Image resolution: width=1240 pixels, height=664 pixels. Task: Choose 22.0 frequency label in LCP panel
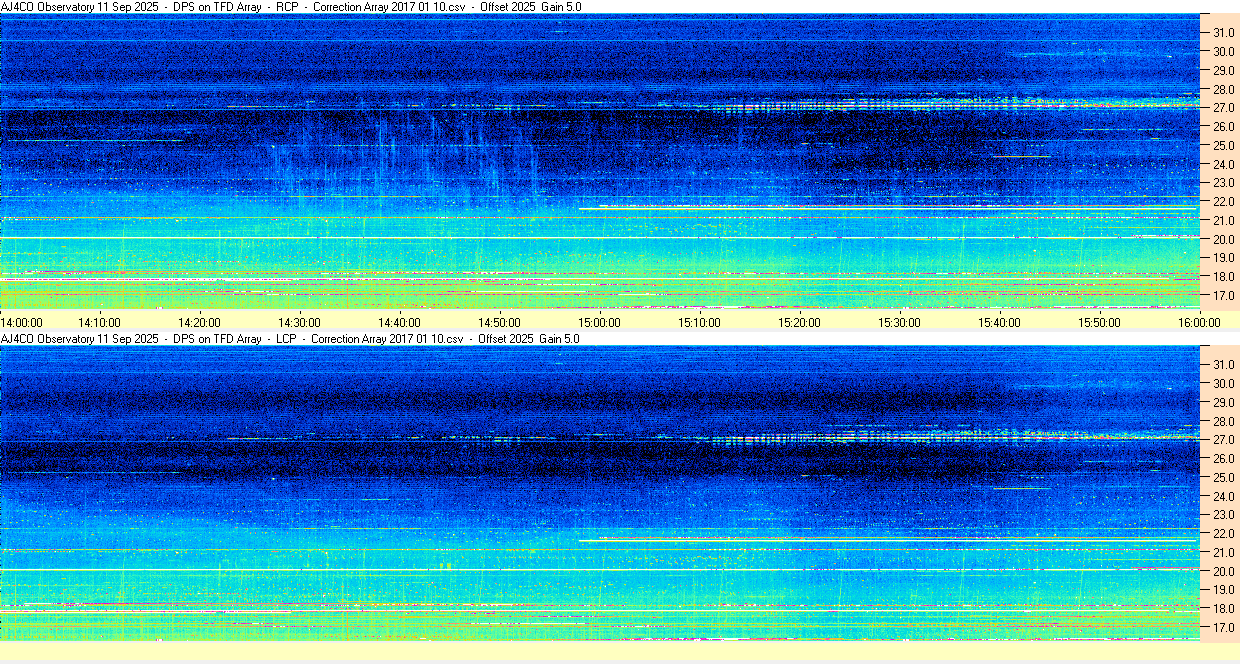pos(1224,534)
